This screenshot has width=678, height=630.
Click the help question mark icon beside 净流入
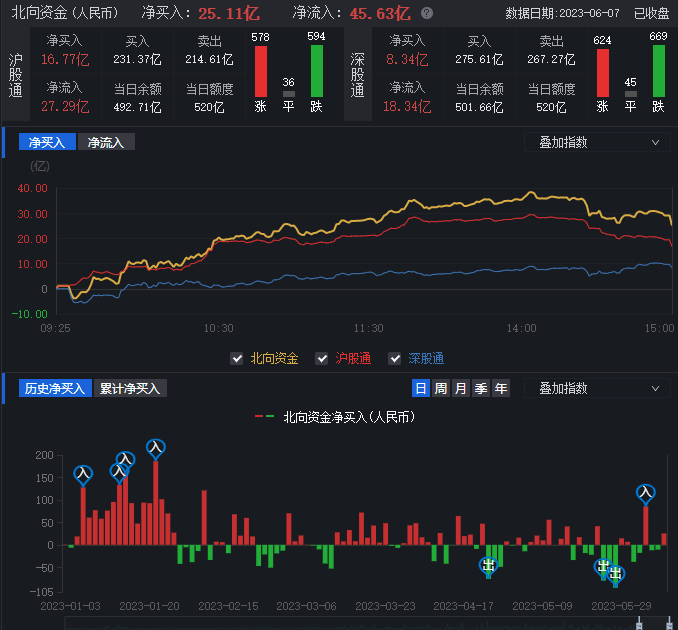coord(428,14)
